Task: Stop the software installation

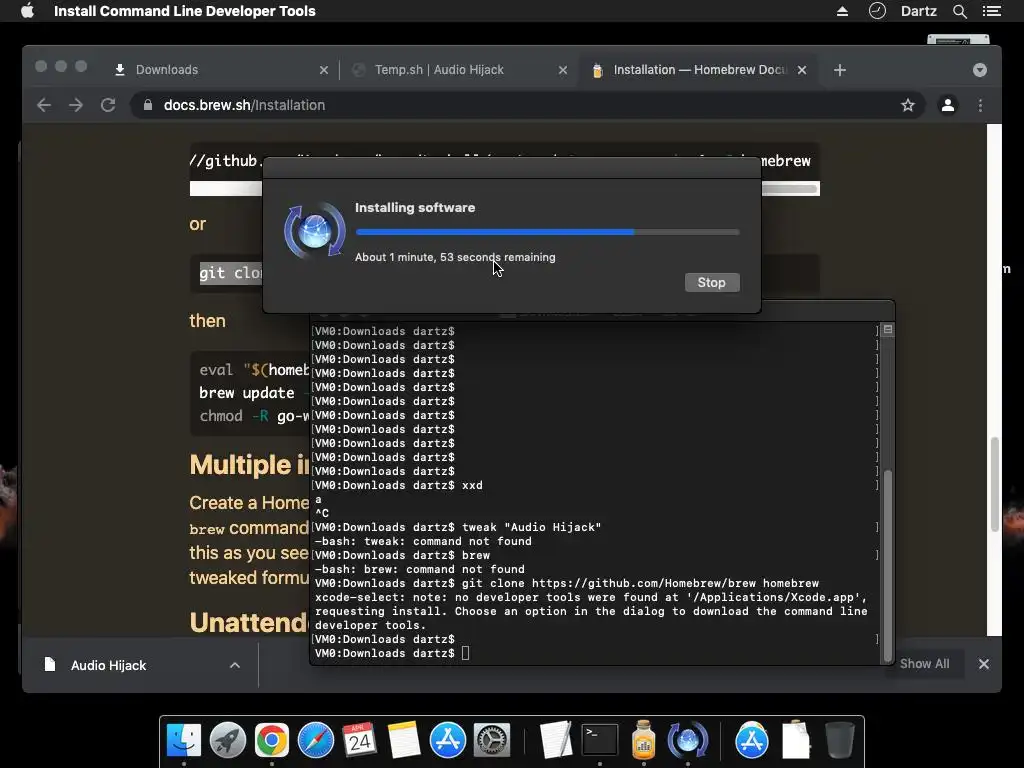Action: (x=712, y=283)
